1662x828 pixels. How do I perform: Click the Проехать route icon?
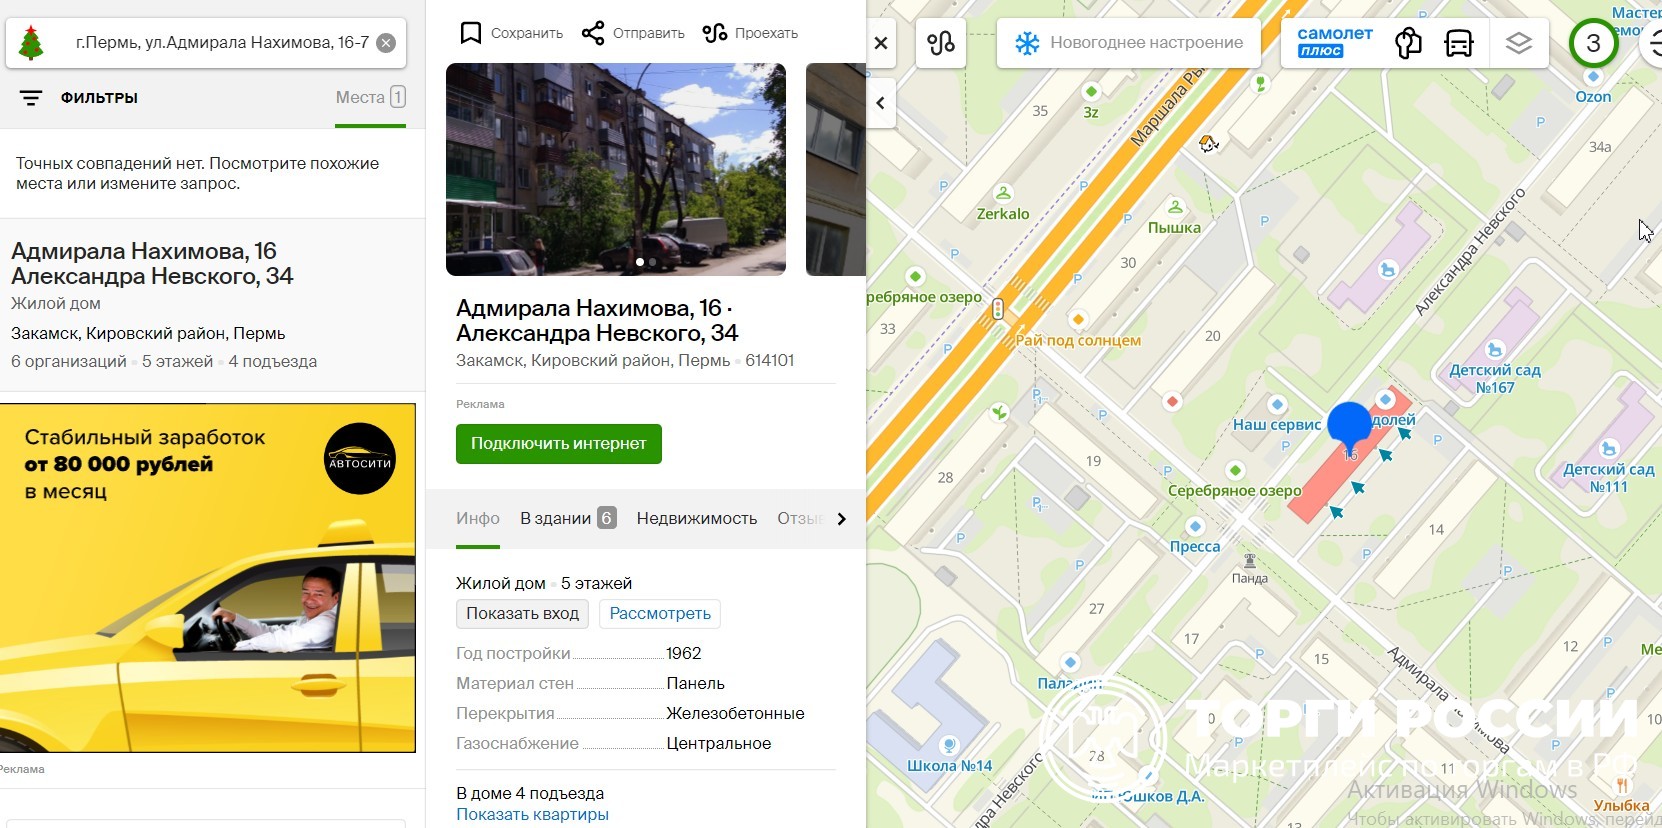(x=715, y=33)
